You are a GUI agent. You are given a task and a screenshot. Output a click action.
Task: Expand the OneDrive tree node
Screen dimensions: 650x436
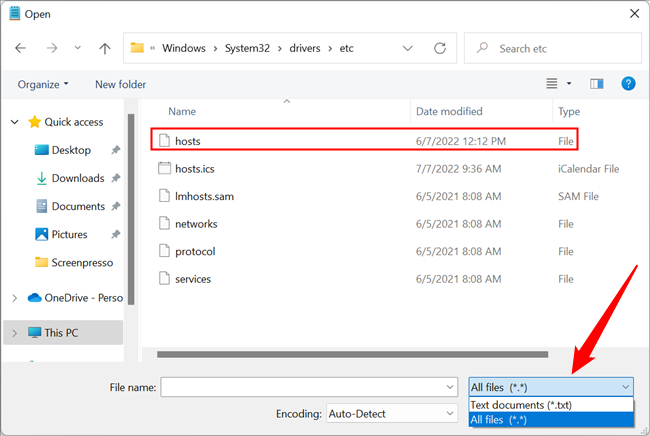click(x=14, y=297)
